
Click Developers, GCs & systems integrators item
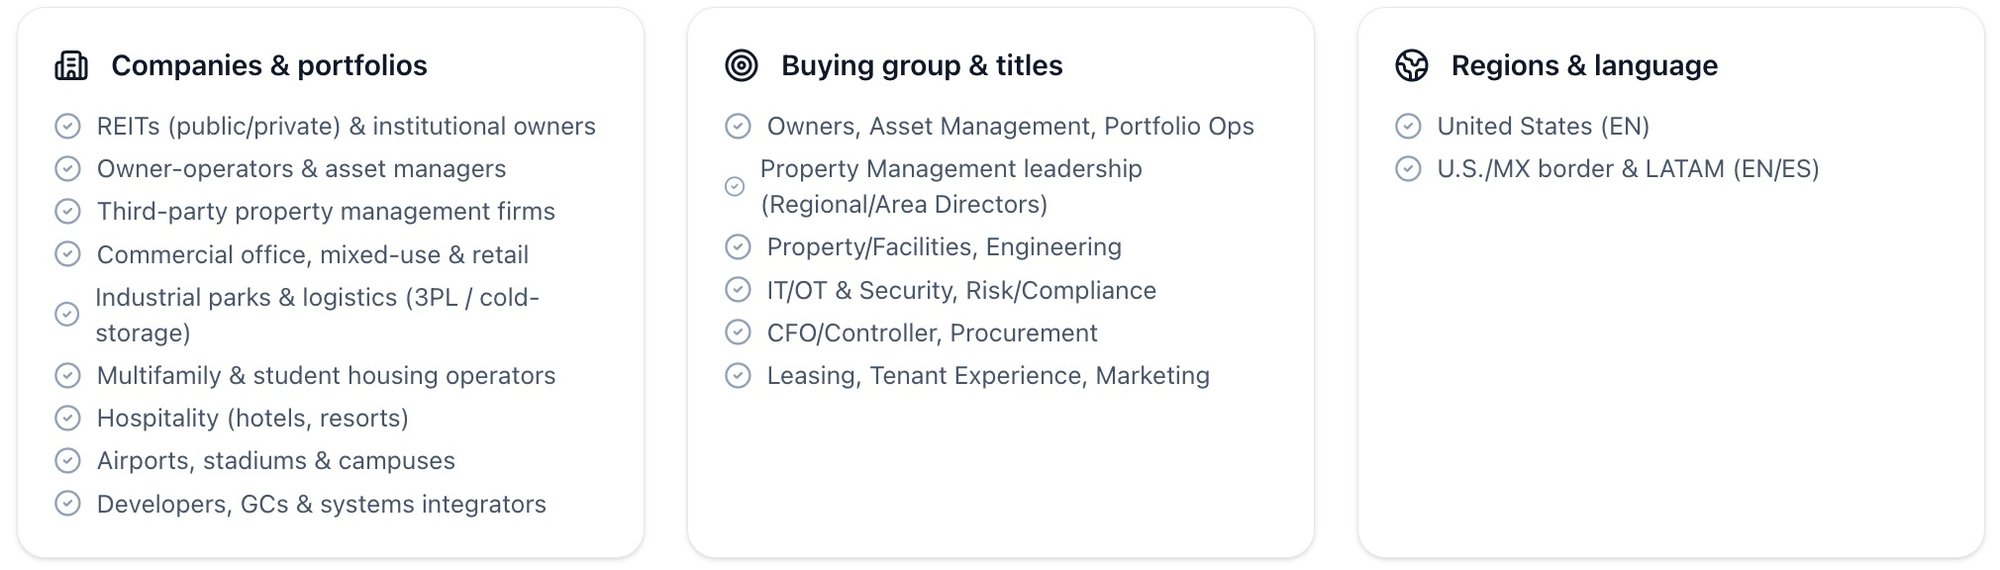coord(321,504)
